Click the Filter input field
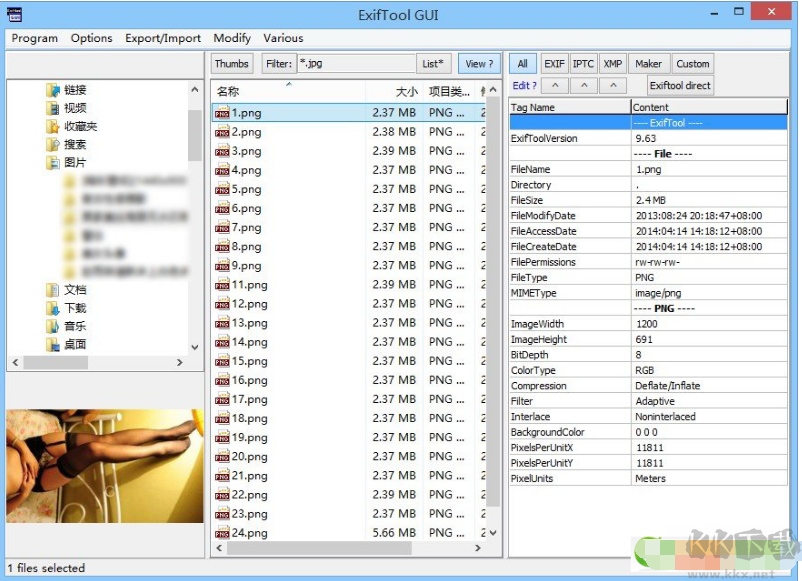Screen dimensions: 802x581 355,64
